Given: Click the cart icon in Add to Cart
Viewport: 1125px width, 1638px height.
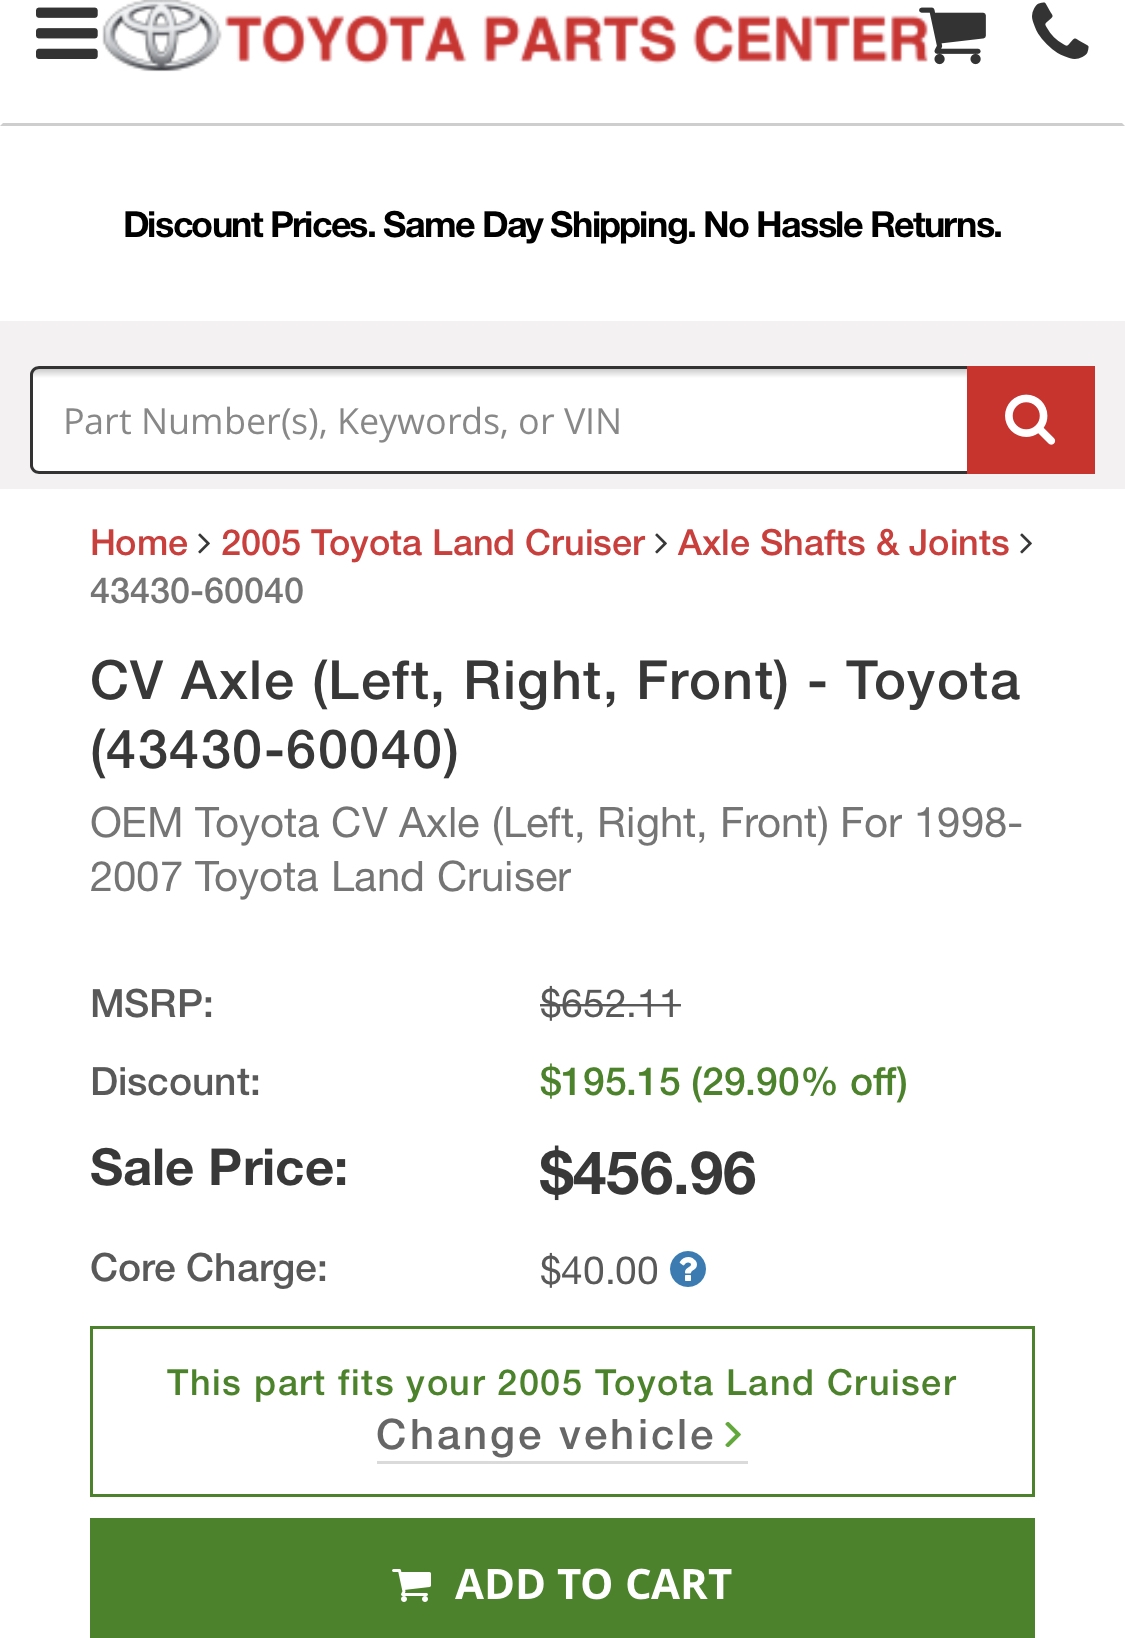Looking at the screenshot, I should click(412, 1585).
